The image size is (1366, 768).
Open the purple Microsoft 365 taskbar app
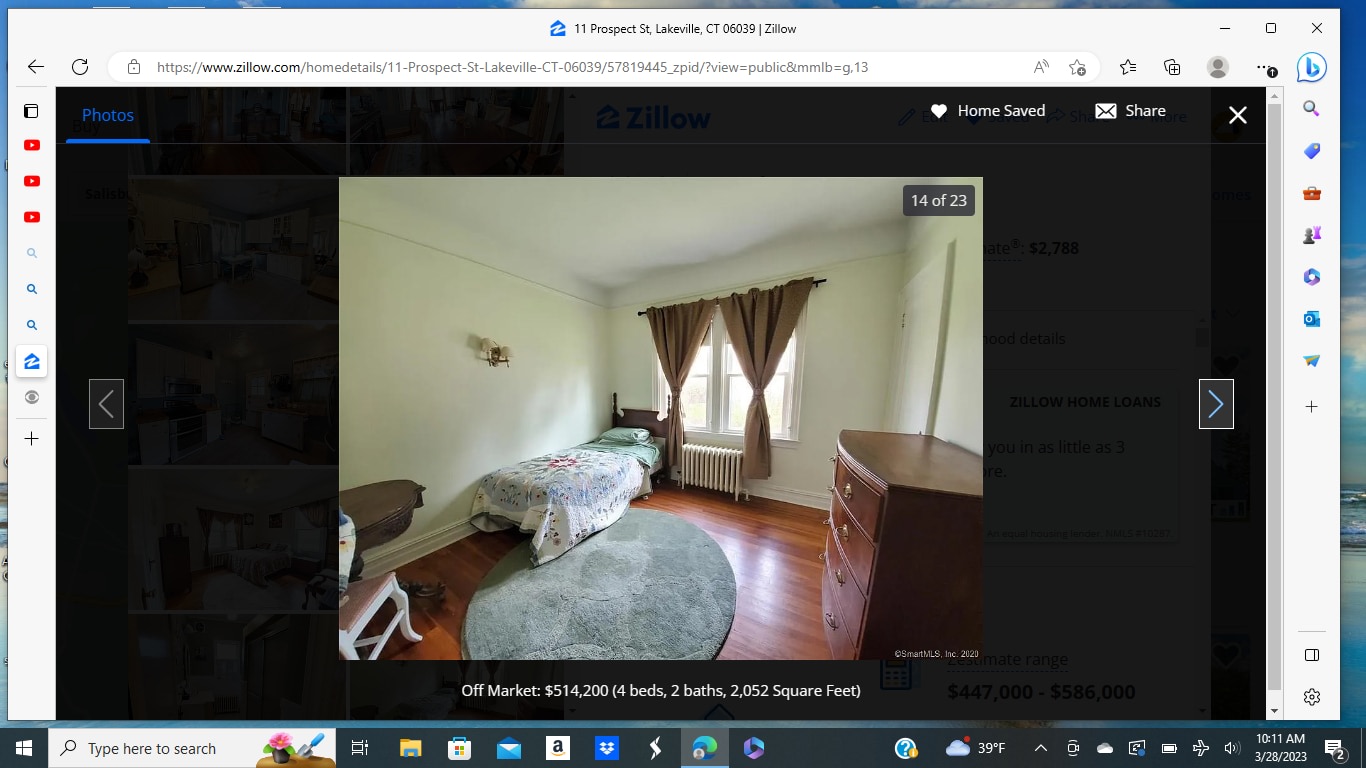[753, 748]
